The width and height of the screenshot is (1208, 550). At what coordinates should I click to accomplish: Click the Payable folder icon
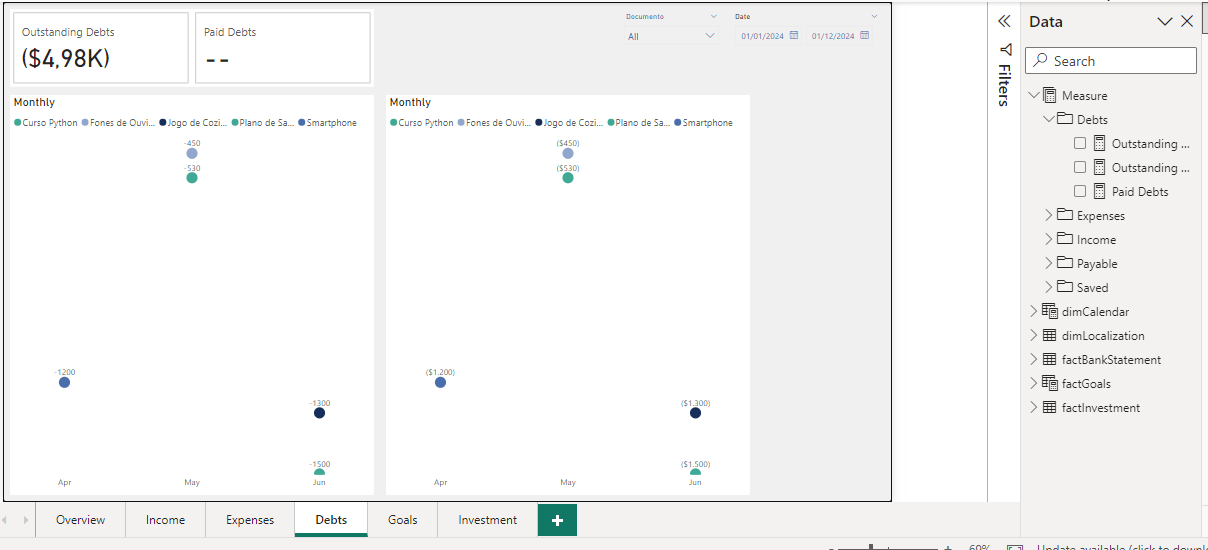(1064, 263)
